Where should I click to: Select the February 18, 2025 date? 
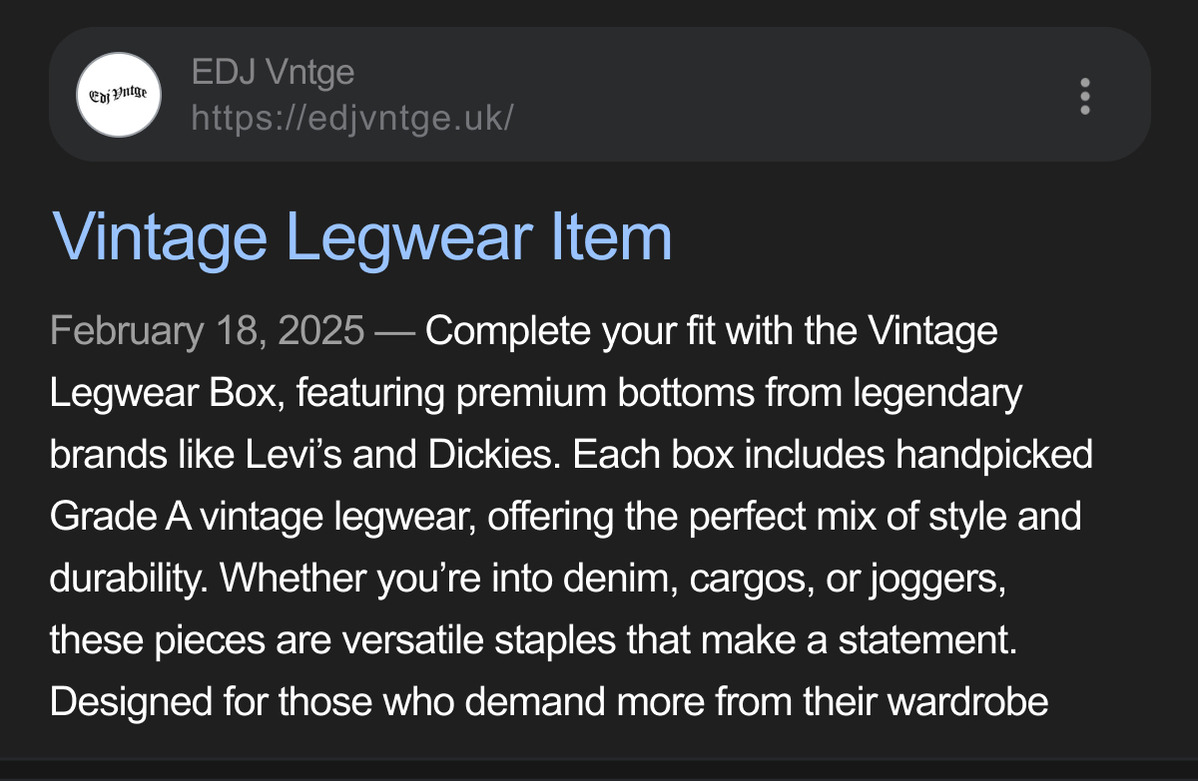207,331
